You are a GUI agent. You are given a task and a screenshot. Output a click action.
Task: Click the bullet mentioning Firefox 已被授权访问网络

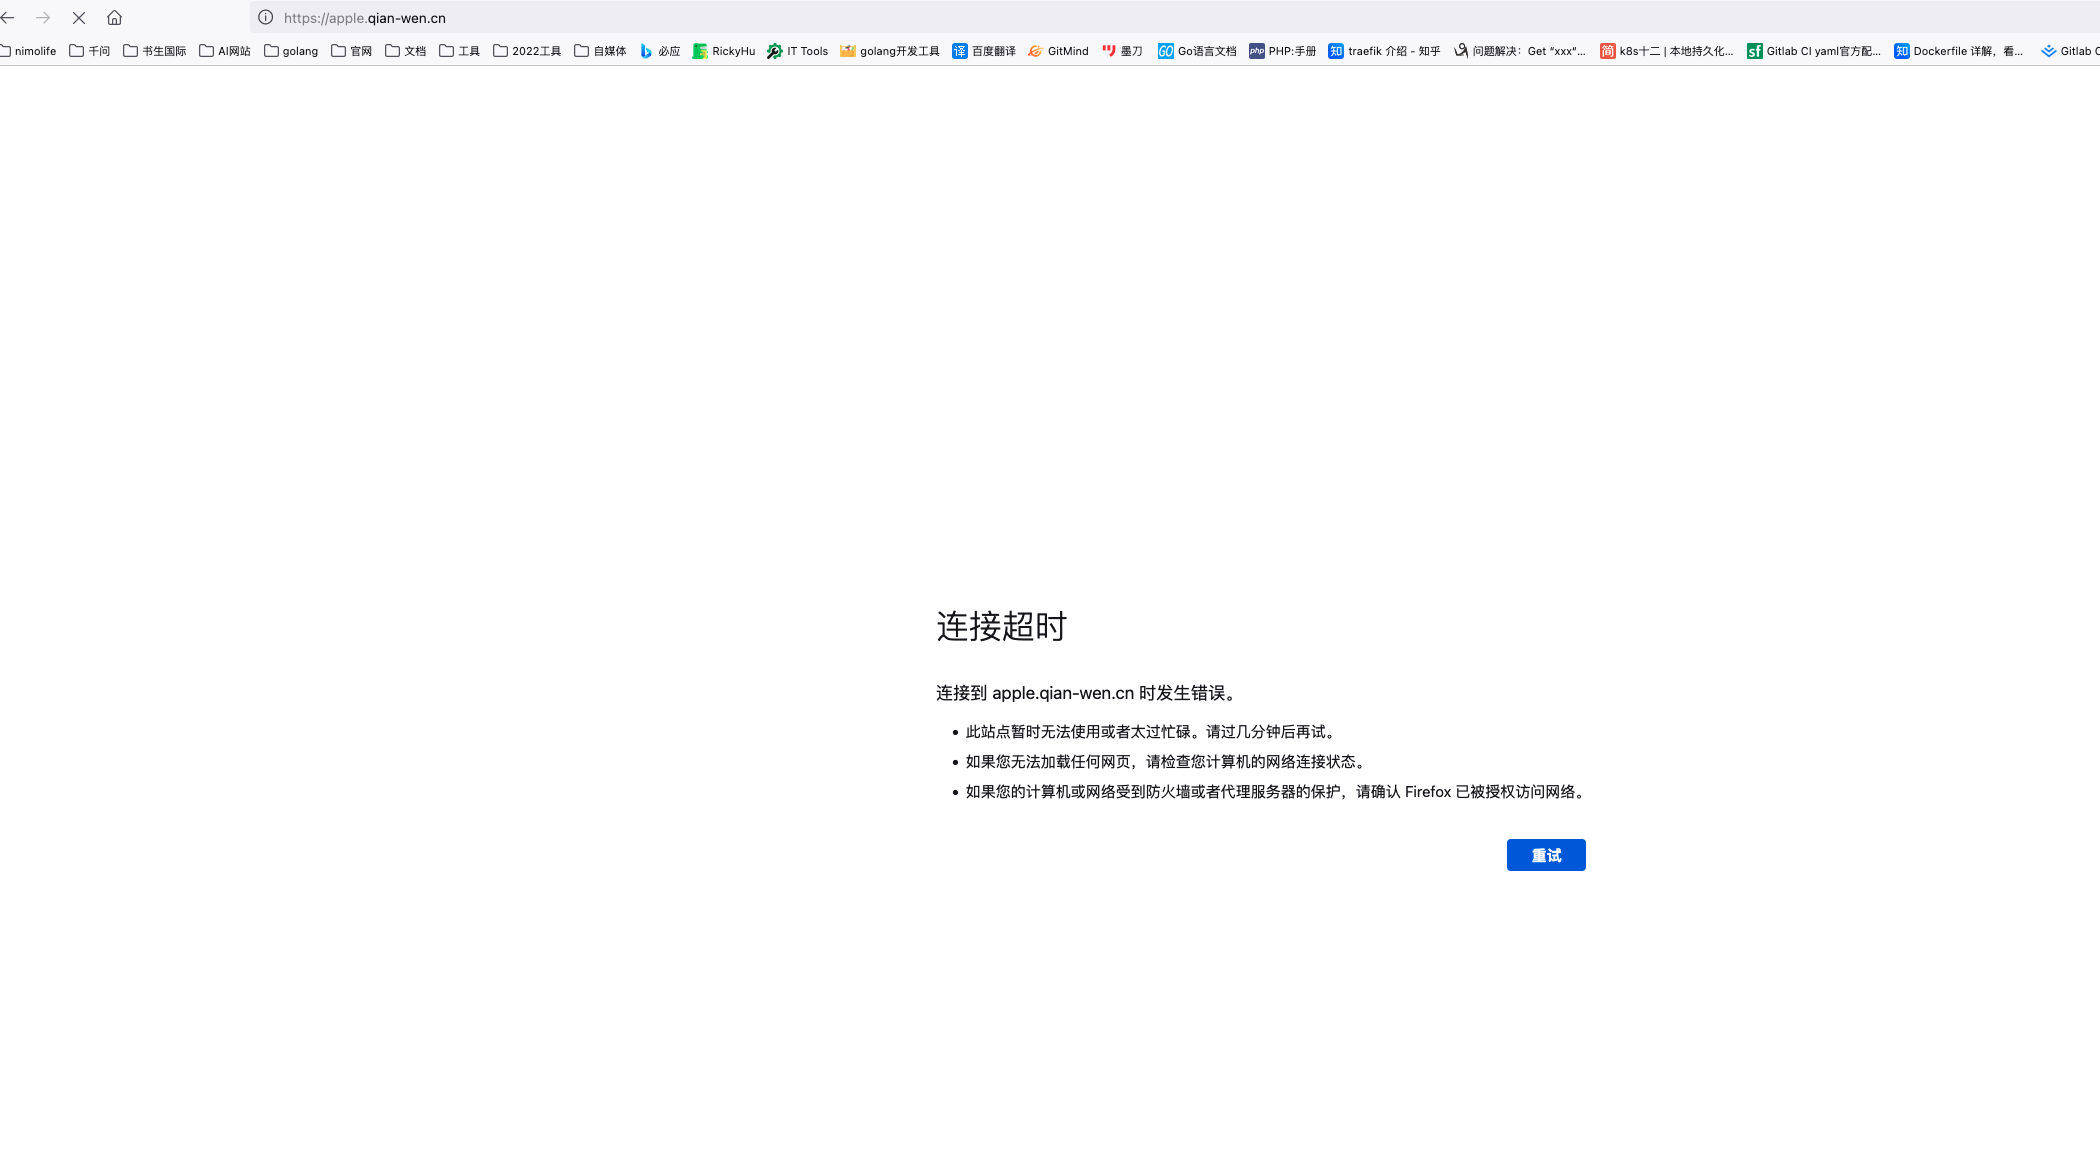click(1277, 792)
